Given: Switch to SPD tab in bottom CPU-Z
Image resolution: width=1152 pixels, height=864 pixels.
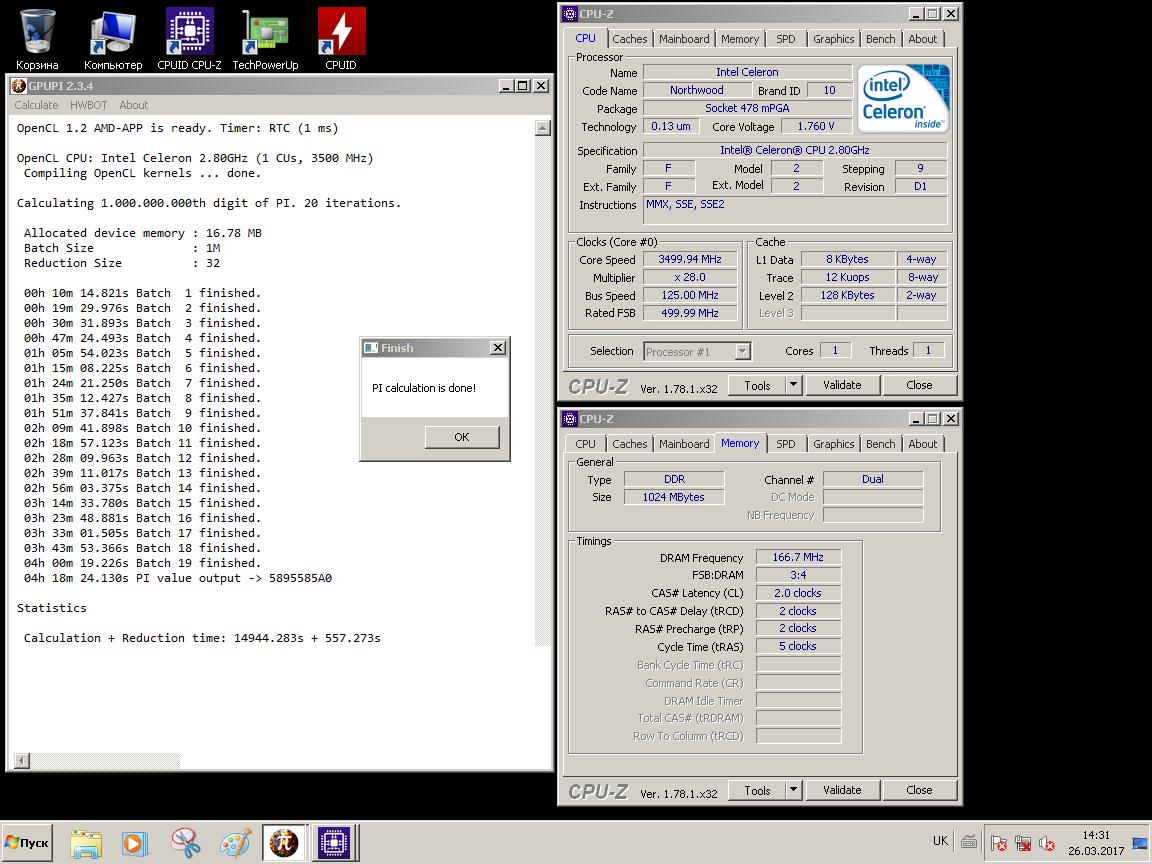Looking at the screenshot, I should coord(785,444).
